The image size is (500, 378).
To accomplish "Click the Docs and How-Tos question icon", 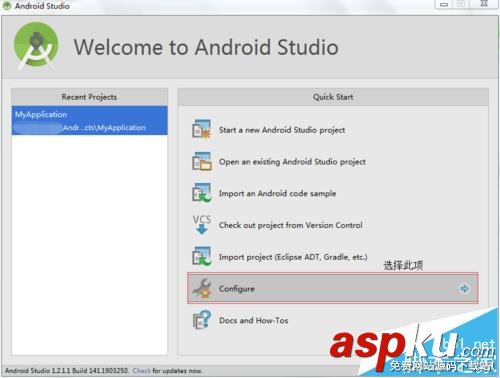I will [202, 320].
